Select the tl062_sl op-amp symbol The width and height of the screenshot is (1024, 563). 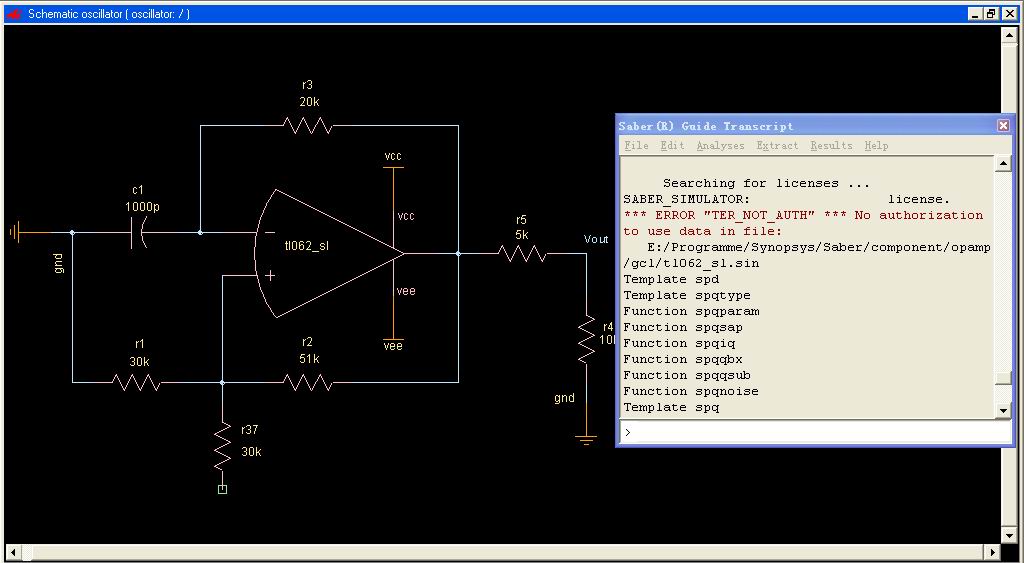tap(328, 253)
